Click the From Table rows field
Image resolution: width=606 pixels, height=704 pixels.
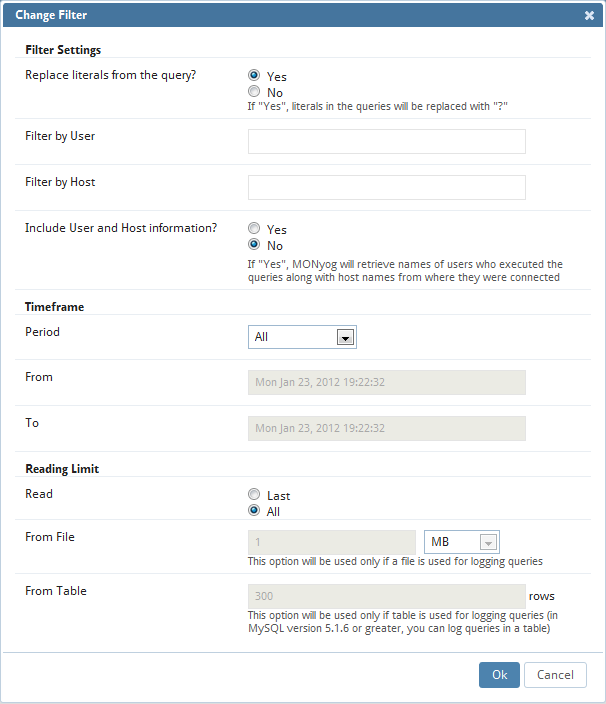click(386, 596)
